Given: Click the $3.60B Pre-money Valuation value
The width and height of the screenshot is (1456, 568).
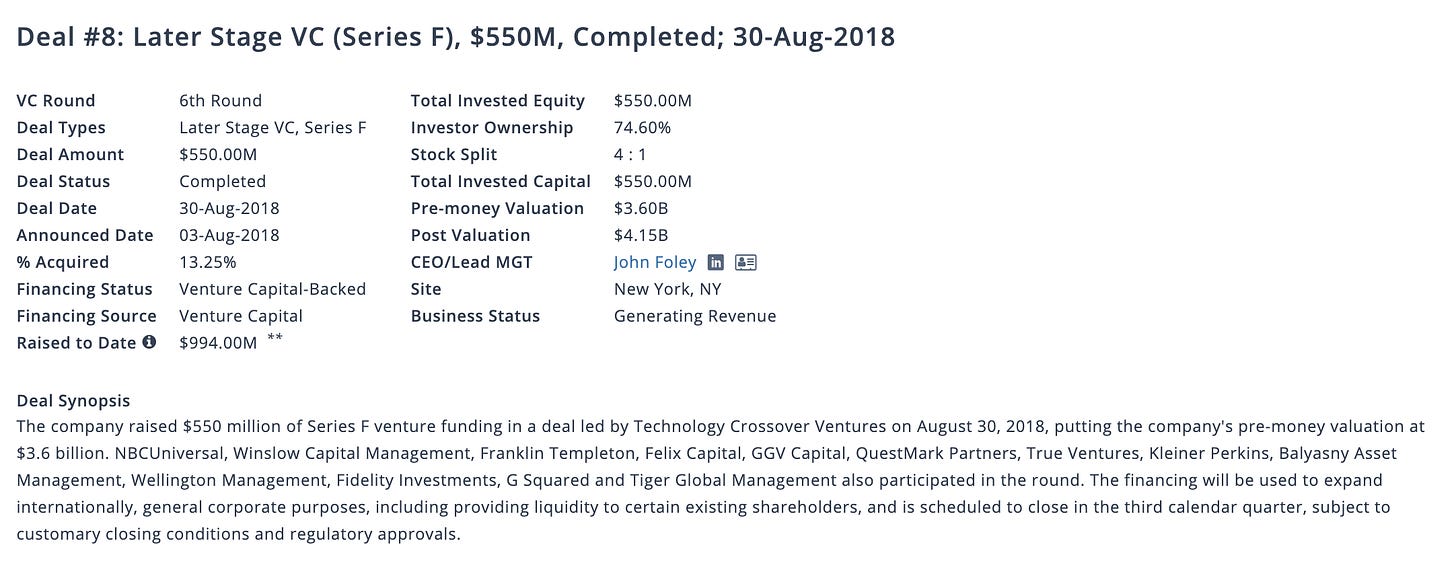Looking at the screenshot, I should tap(641, 208).
